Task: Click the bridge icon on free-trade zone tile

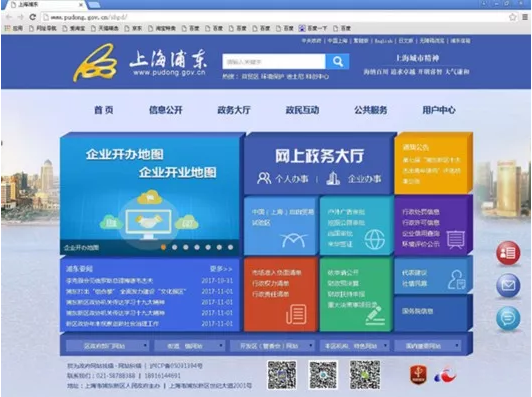Action: [x=294, y=240]
